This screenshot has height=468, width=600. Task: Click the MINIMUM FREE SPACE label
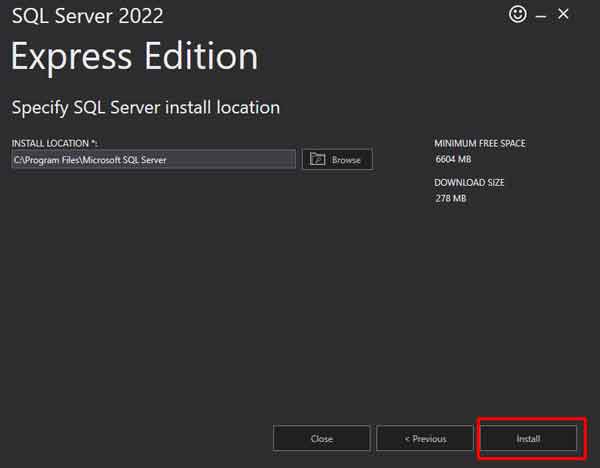[x=480, y=143]
